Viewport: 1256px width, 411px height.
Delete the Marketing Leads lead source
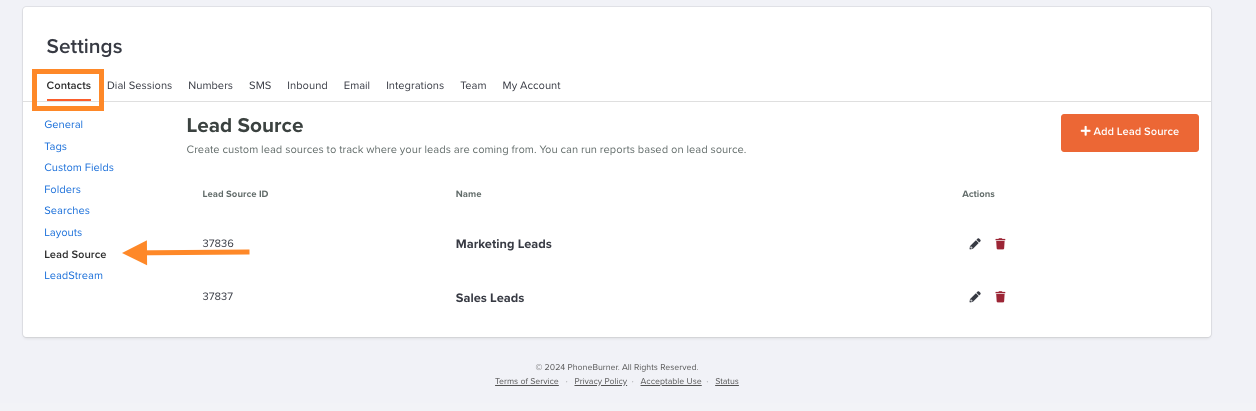click(x=1000, y=244)
